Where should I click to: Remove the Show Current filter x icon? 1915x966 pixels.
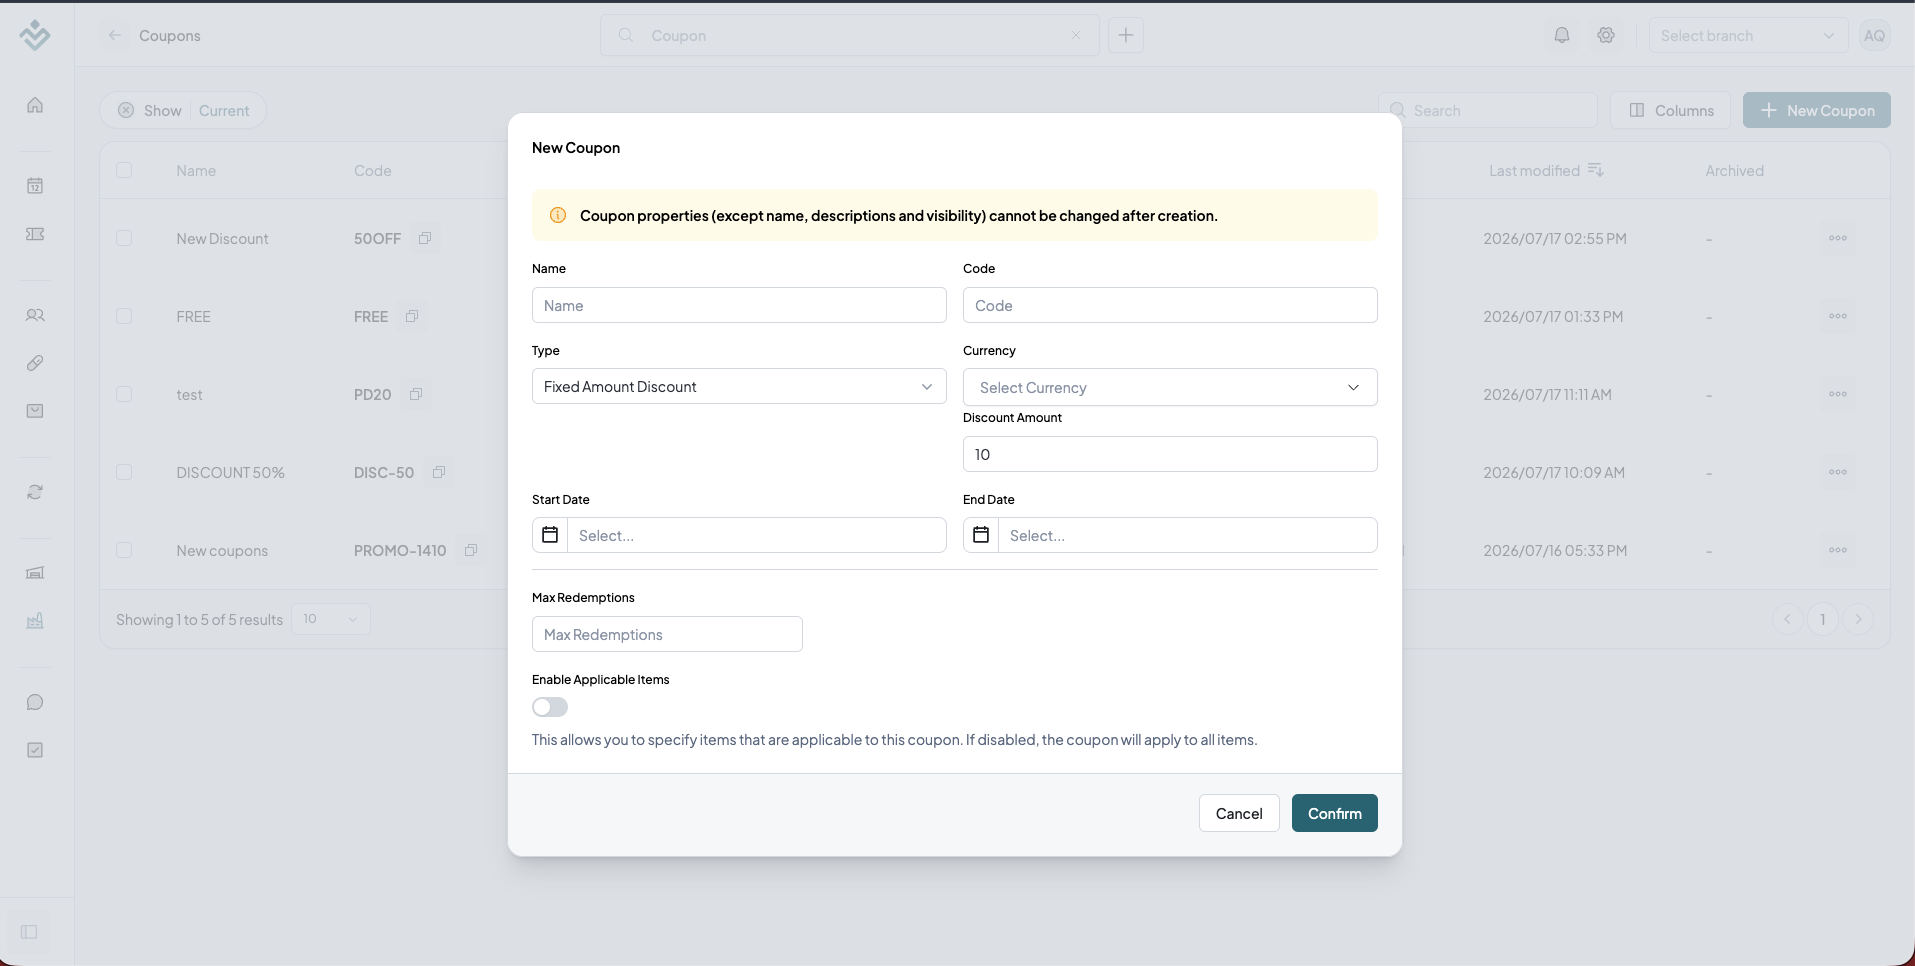(x=126, y=110)
